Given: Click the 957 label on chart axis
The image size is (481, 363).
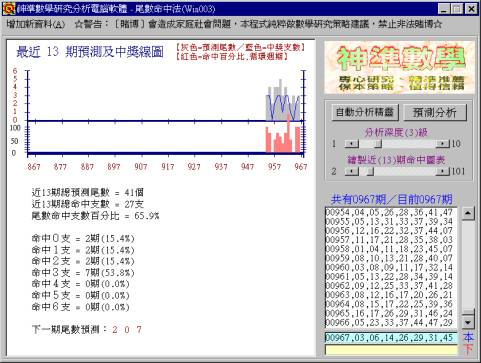Looking at the screenshot, I should pos(274,166).
